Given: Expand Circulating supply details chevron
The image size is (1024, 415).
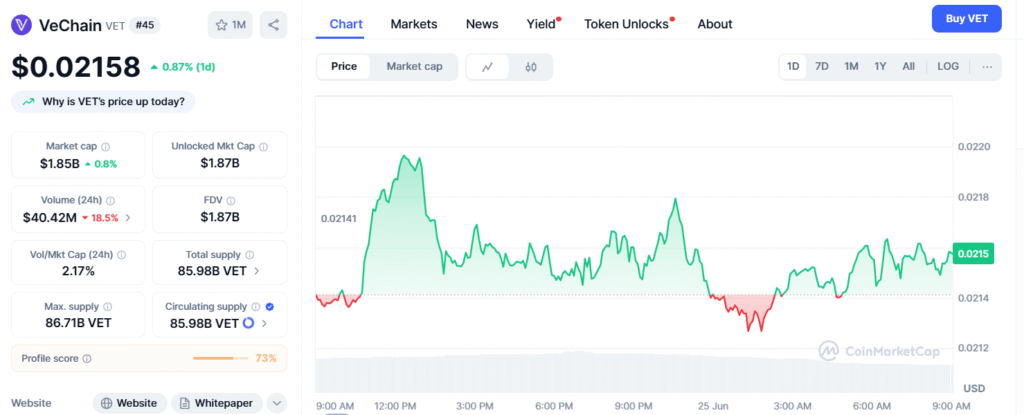Looking at the screenshot, I should (x=264, y=323).
